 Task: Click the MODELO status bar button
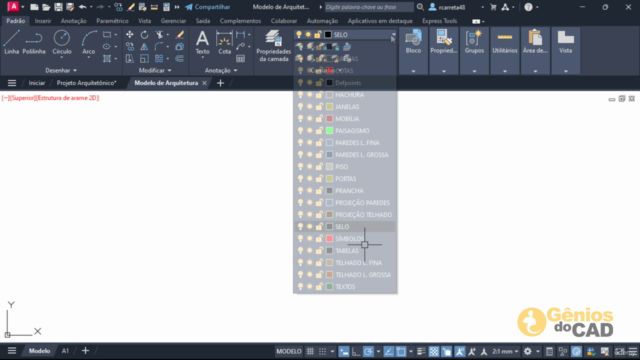(x=289, y=351)
